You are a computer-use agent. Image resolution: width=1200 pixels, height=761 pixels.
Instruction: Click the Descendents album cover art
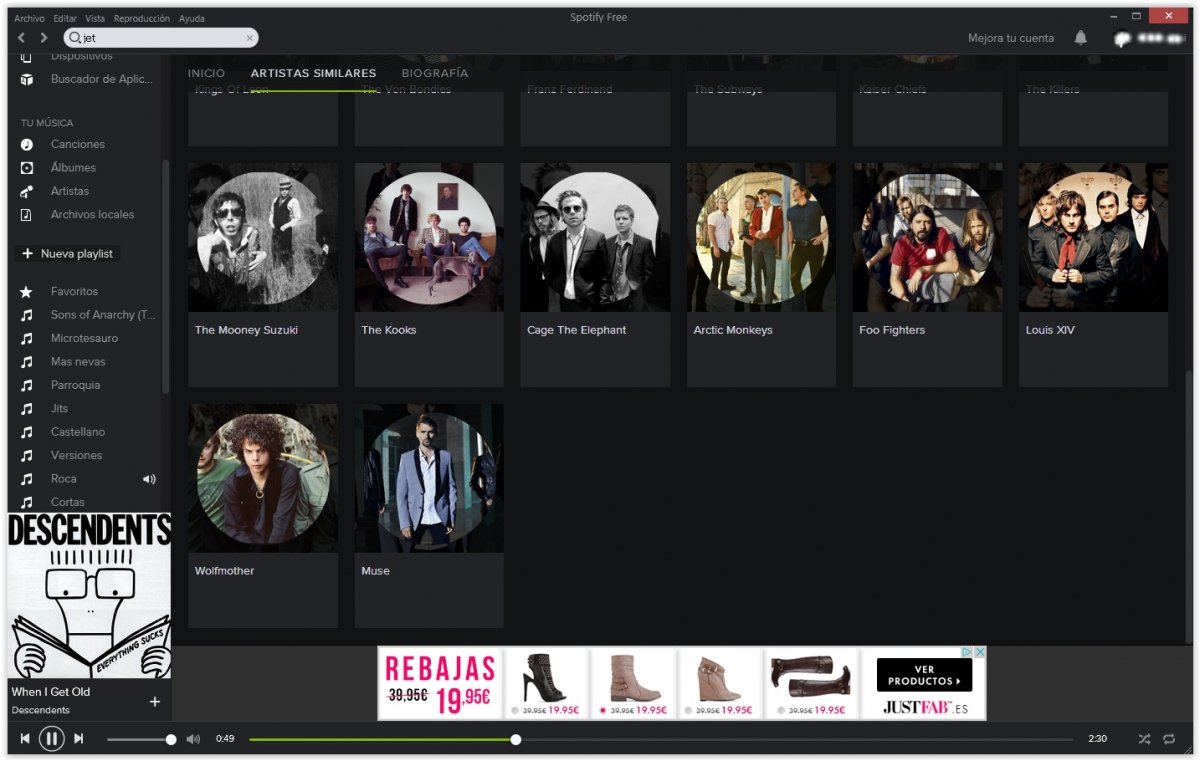(x=90, y=596)
